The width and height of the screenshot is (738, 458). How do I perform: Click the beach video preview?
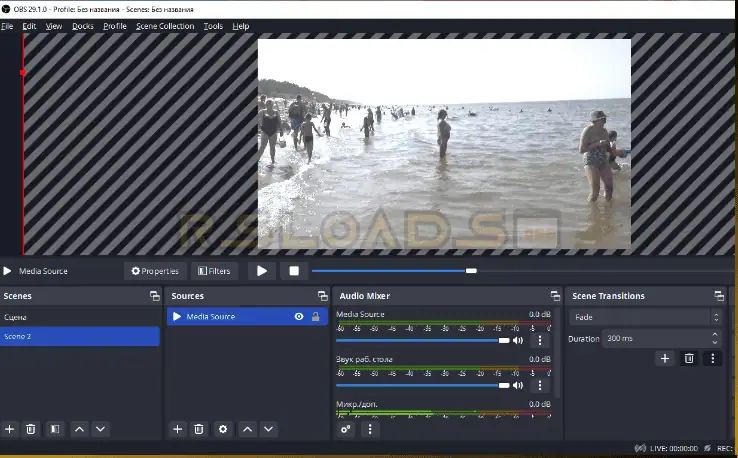pyautogui.click(x=444, y=144)
